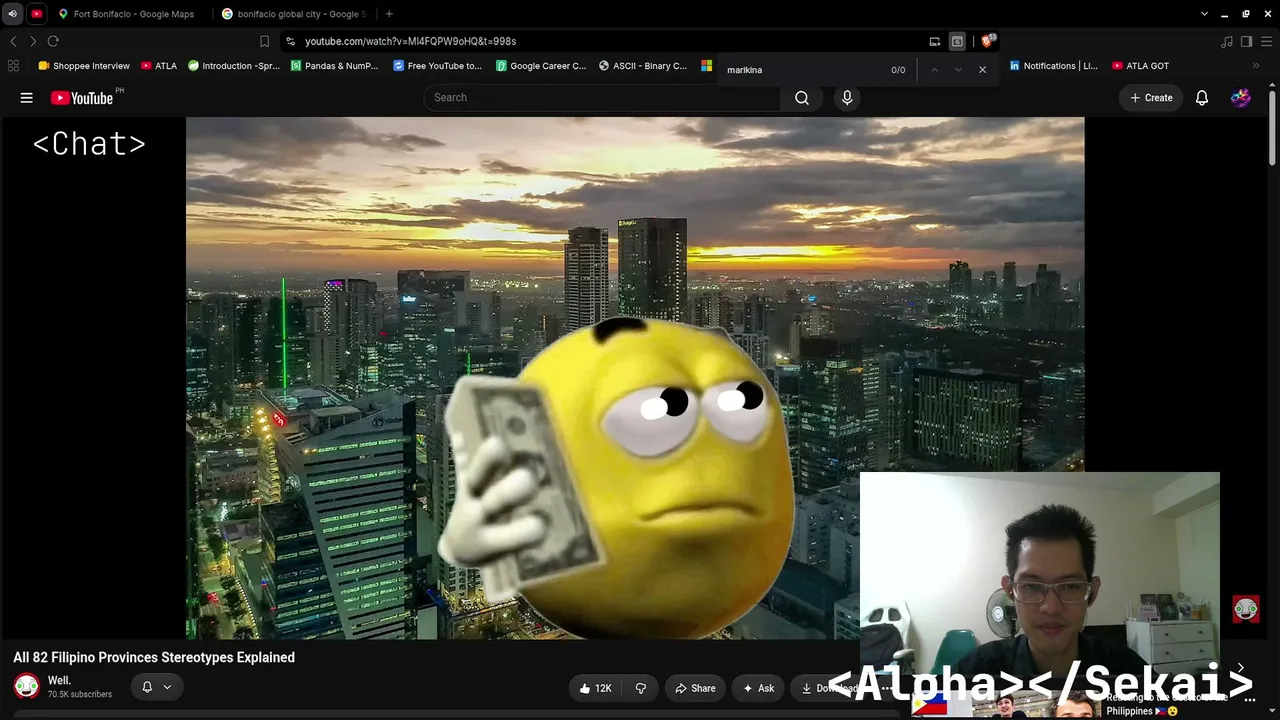Open the apps grid in bookmarks bar
Image resolution: width=1280 pixels, height=720 pixels.
coord(13,66)
